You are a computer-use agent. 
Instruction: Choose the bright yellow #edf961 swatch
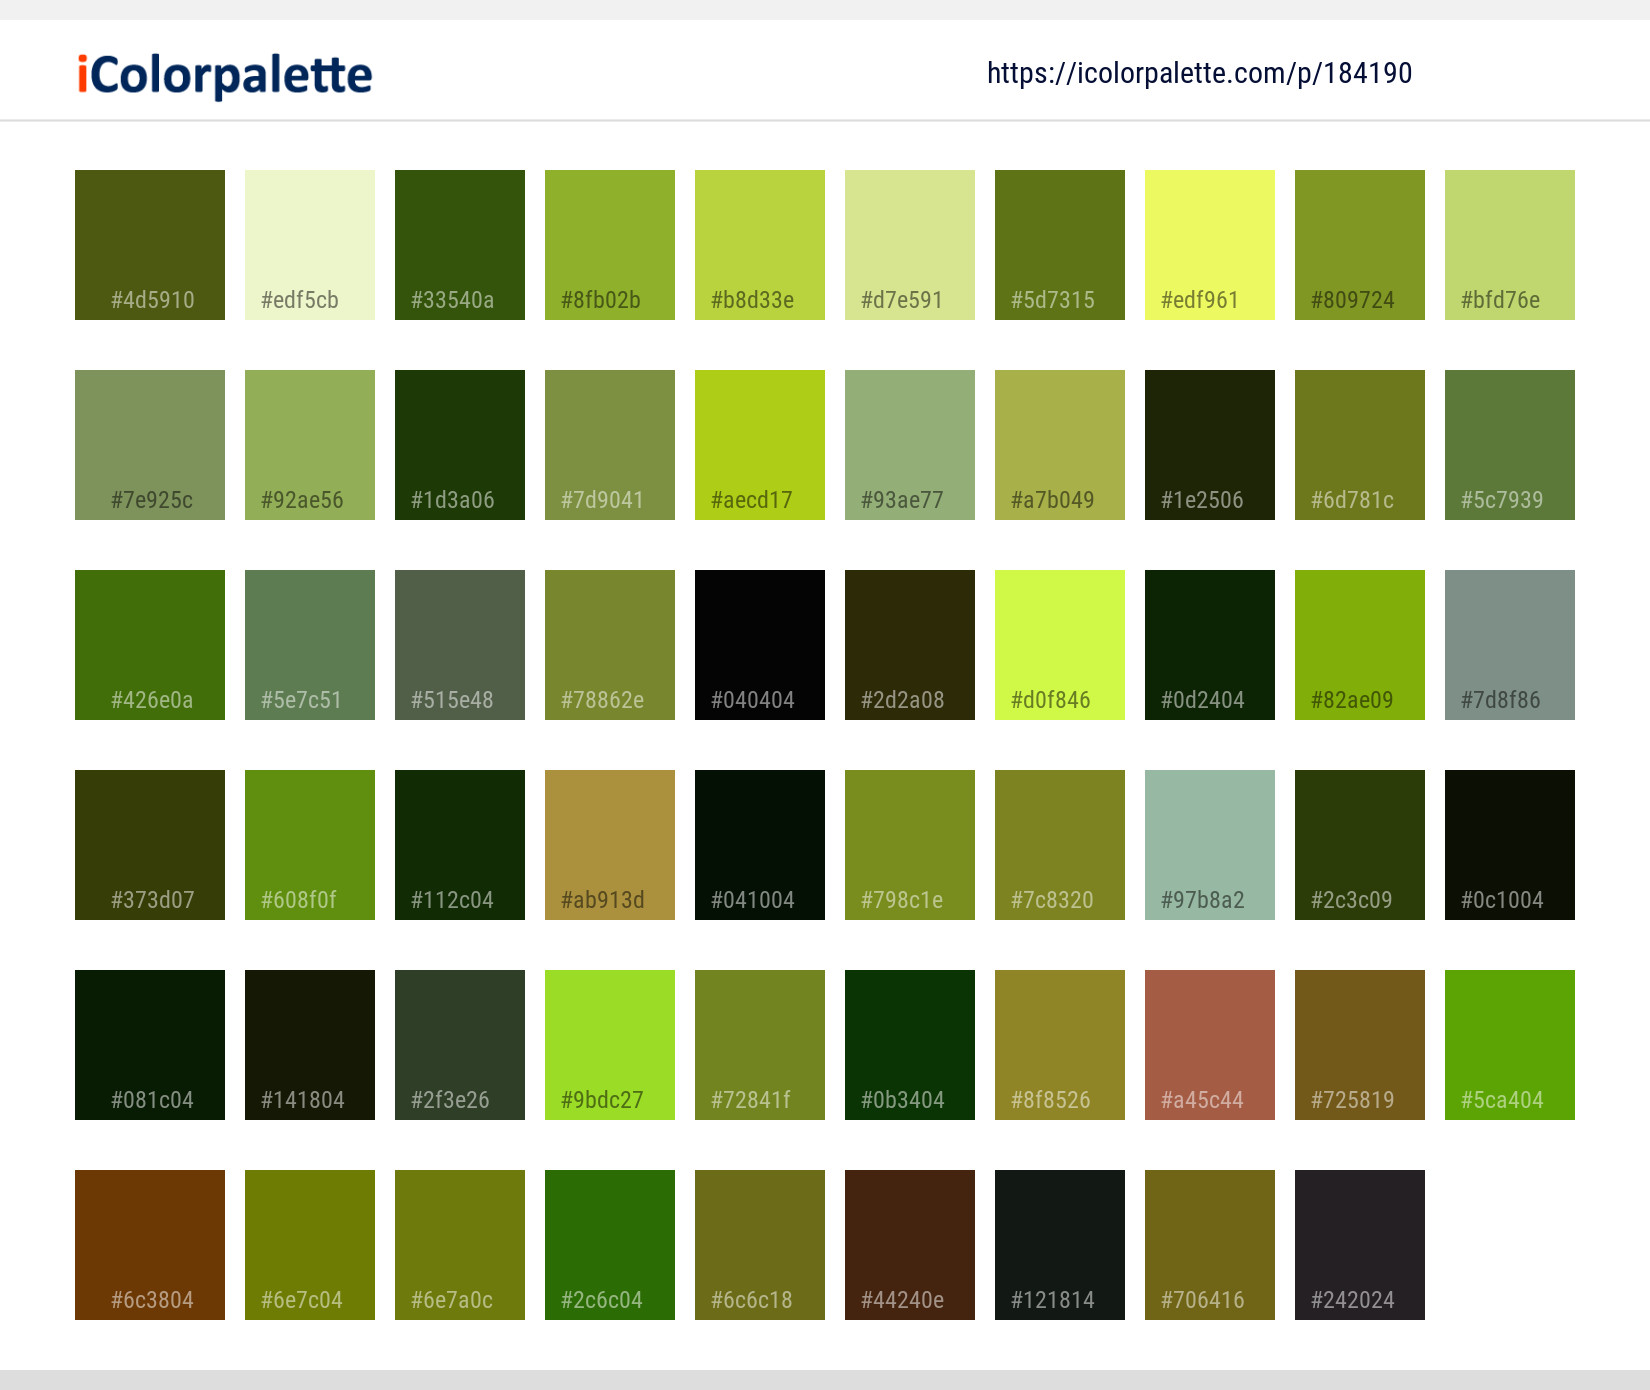(x=1210, y=245)
